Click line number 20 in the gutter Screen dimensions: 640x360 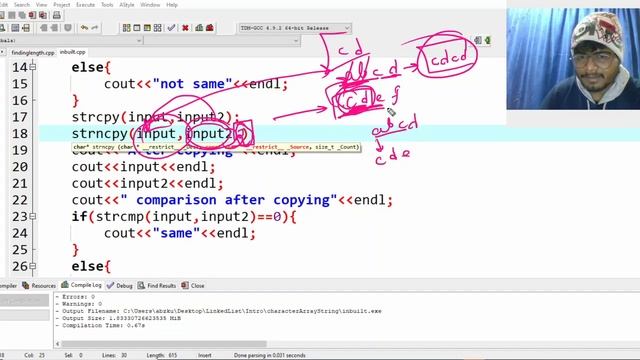tap(20, 167)
